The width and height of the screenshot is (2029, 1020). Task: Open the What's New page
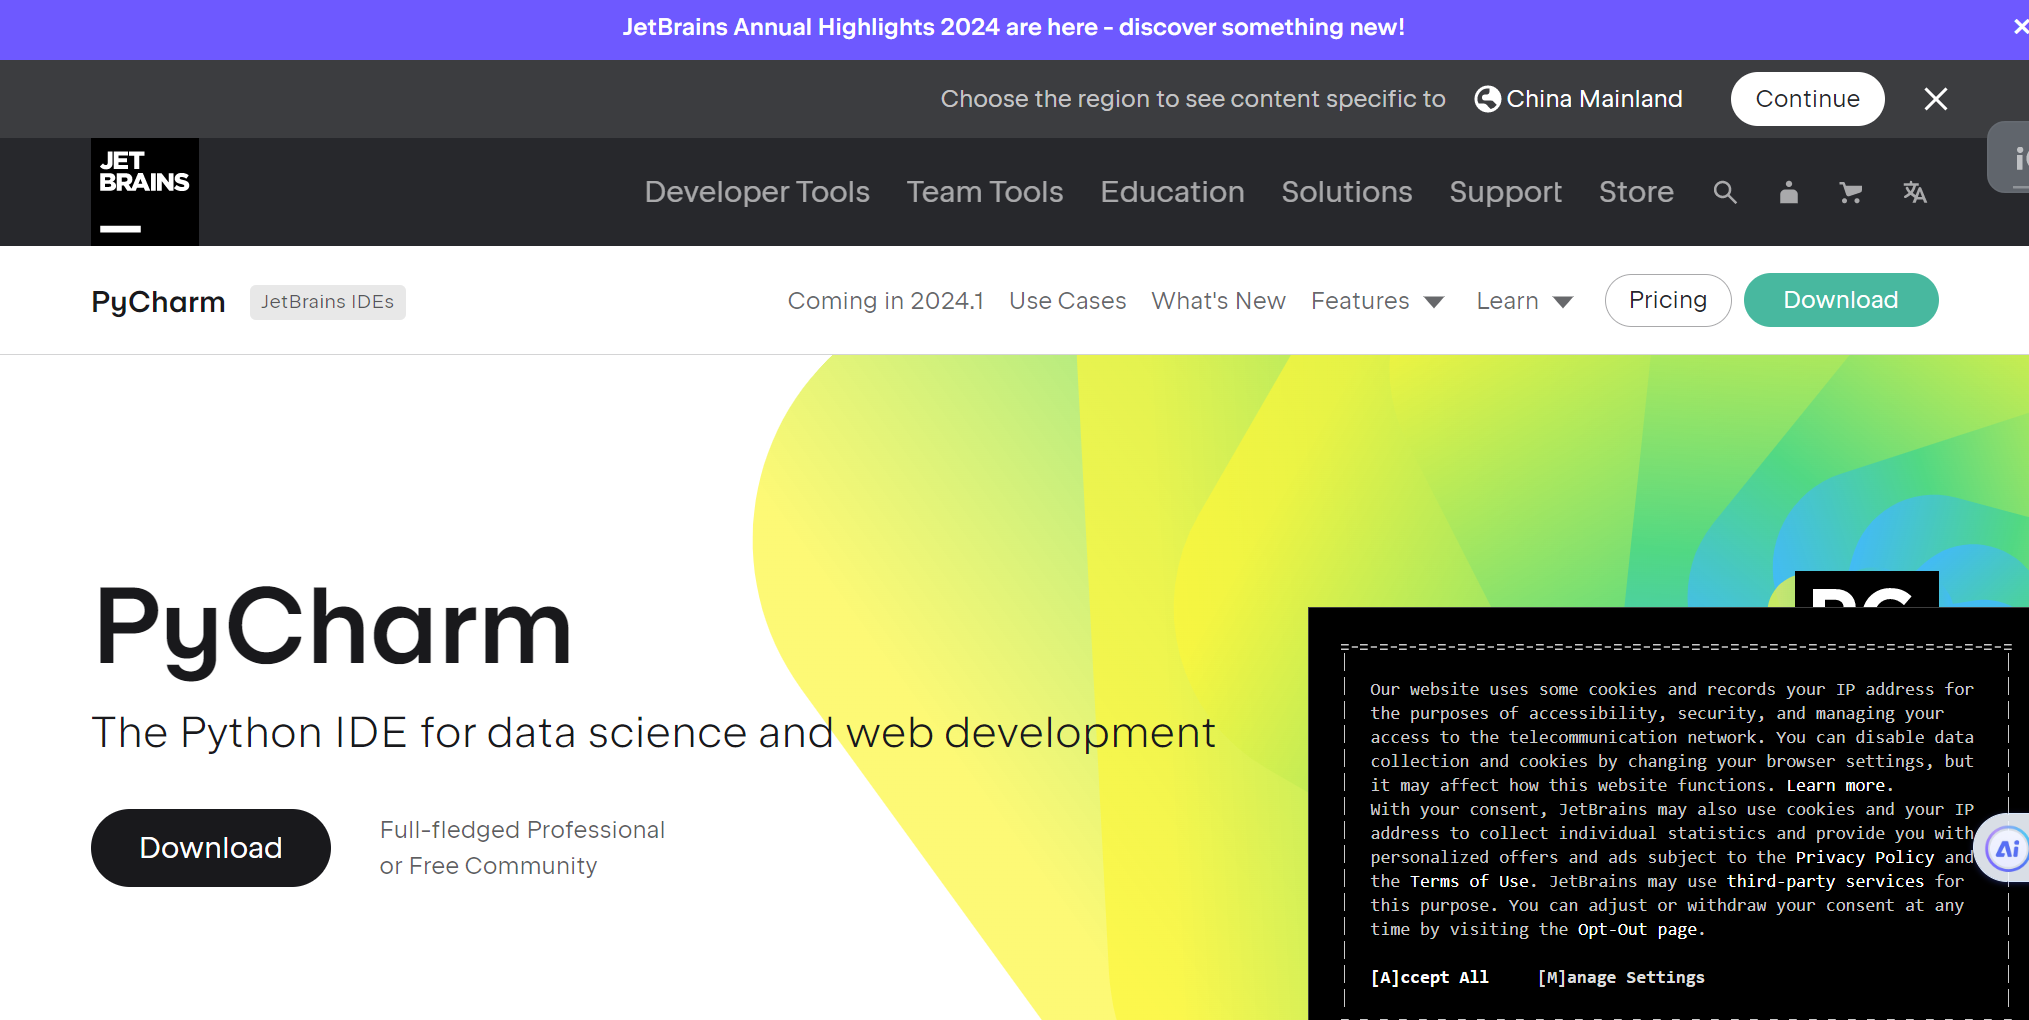(1218, 301)
